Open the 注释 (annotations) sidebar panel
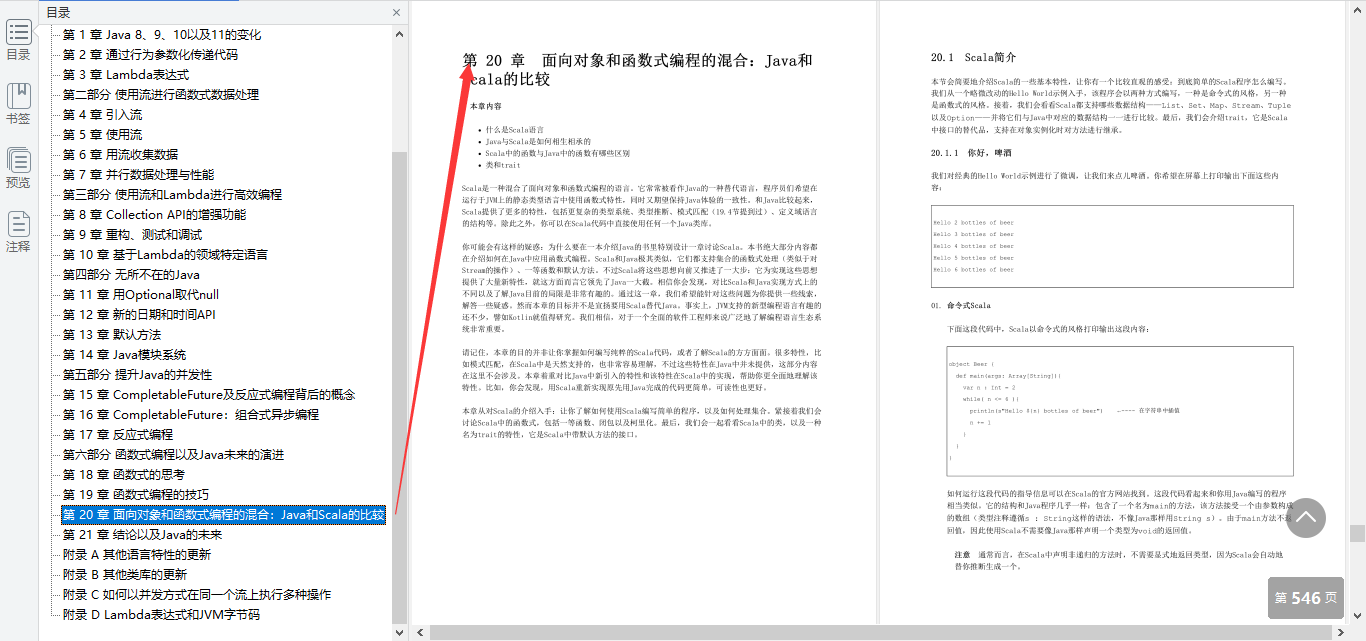This screenshot has height=641, width=1366. click(x=18, y=231)
